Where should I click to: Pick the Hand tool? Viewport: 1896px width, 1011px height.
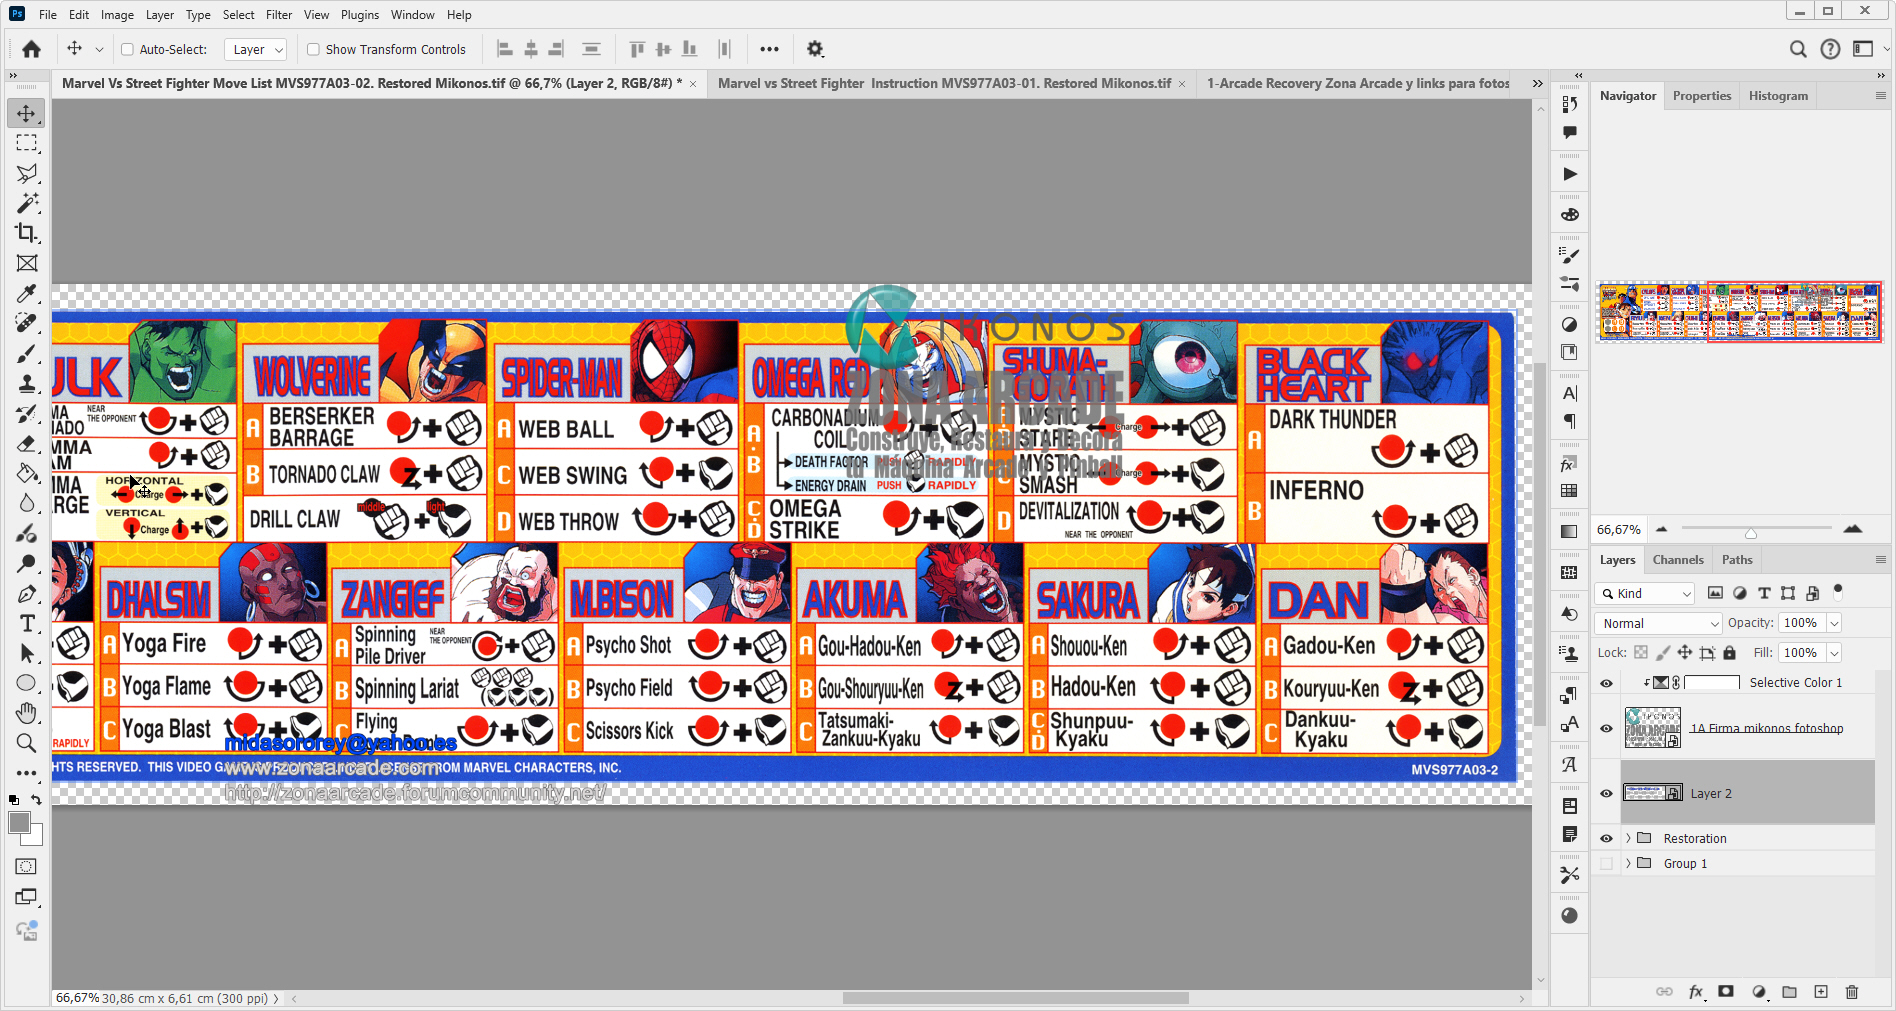[x=26, y=713]
